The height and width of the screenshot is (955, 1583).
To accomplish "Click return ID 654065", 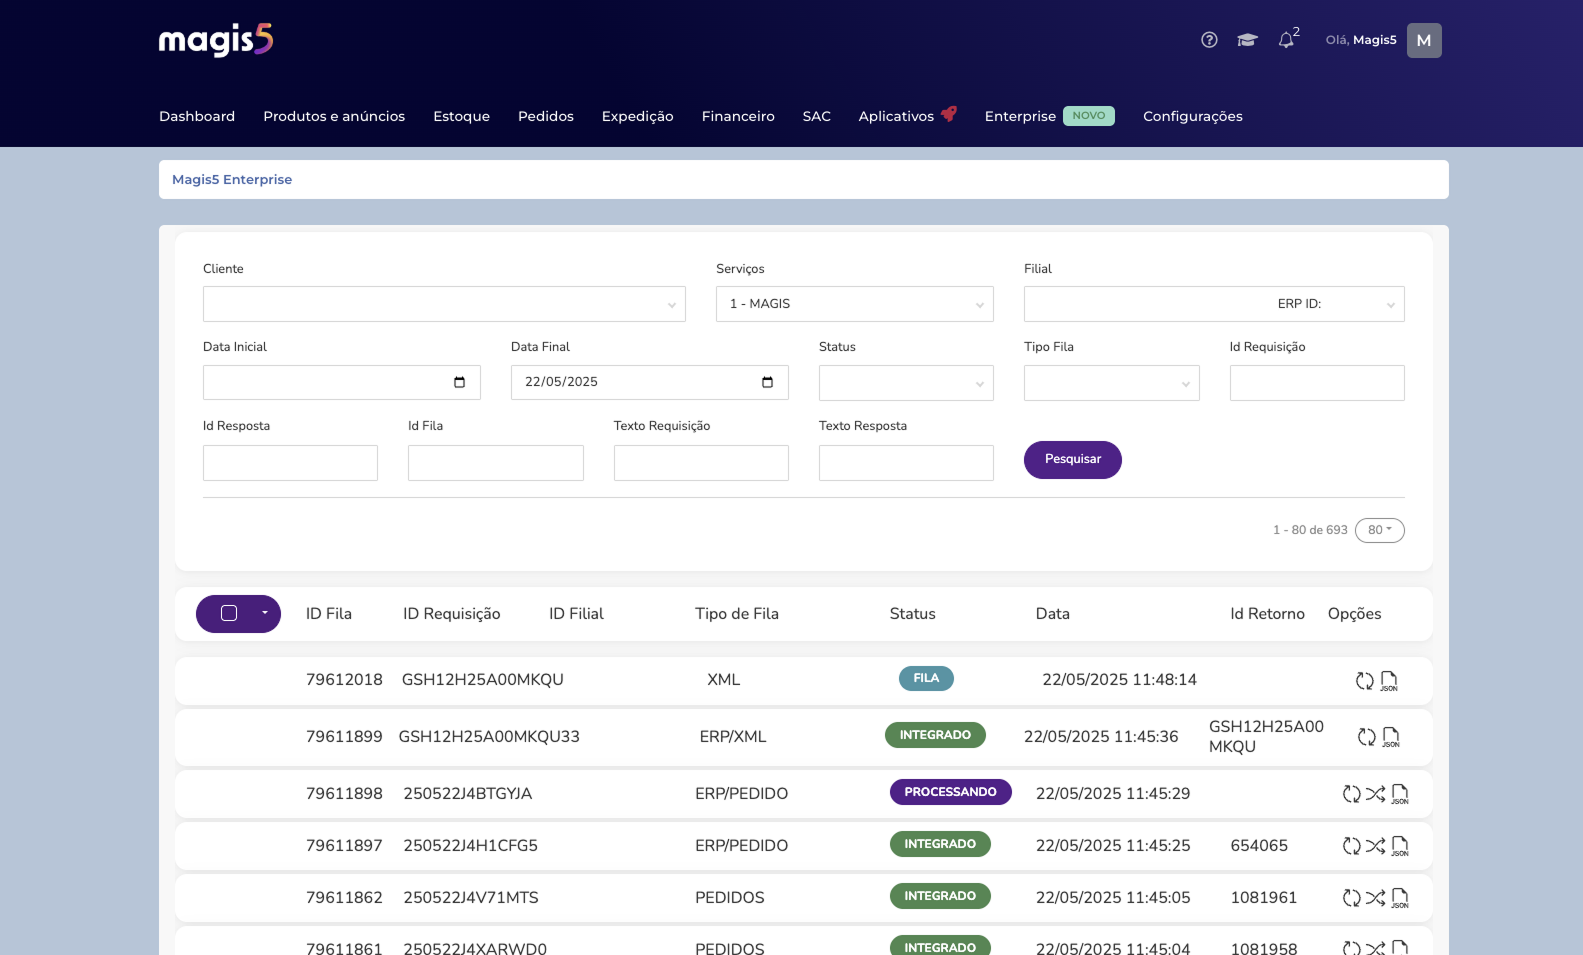I will (1259, 846).
